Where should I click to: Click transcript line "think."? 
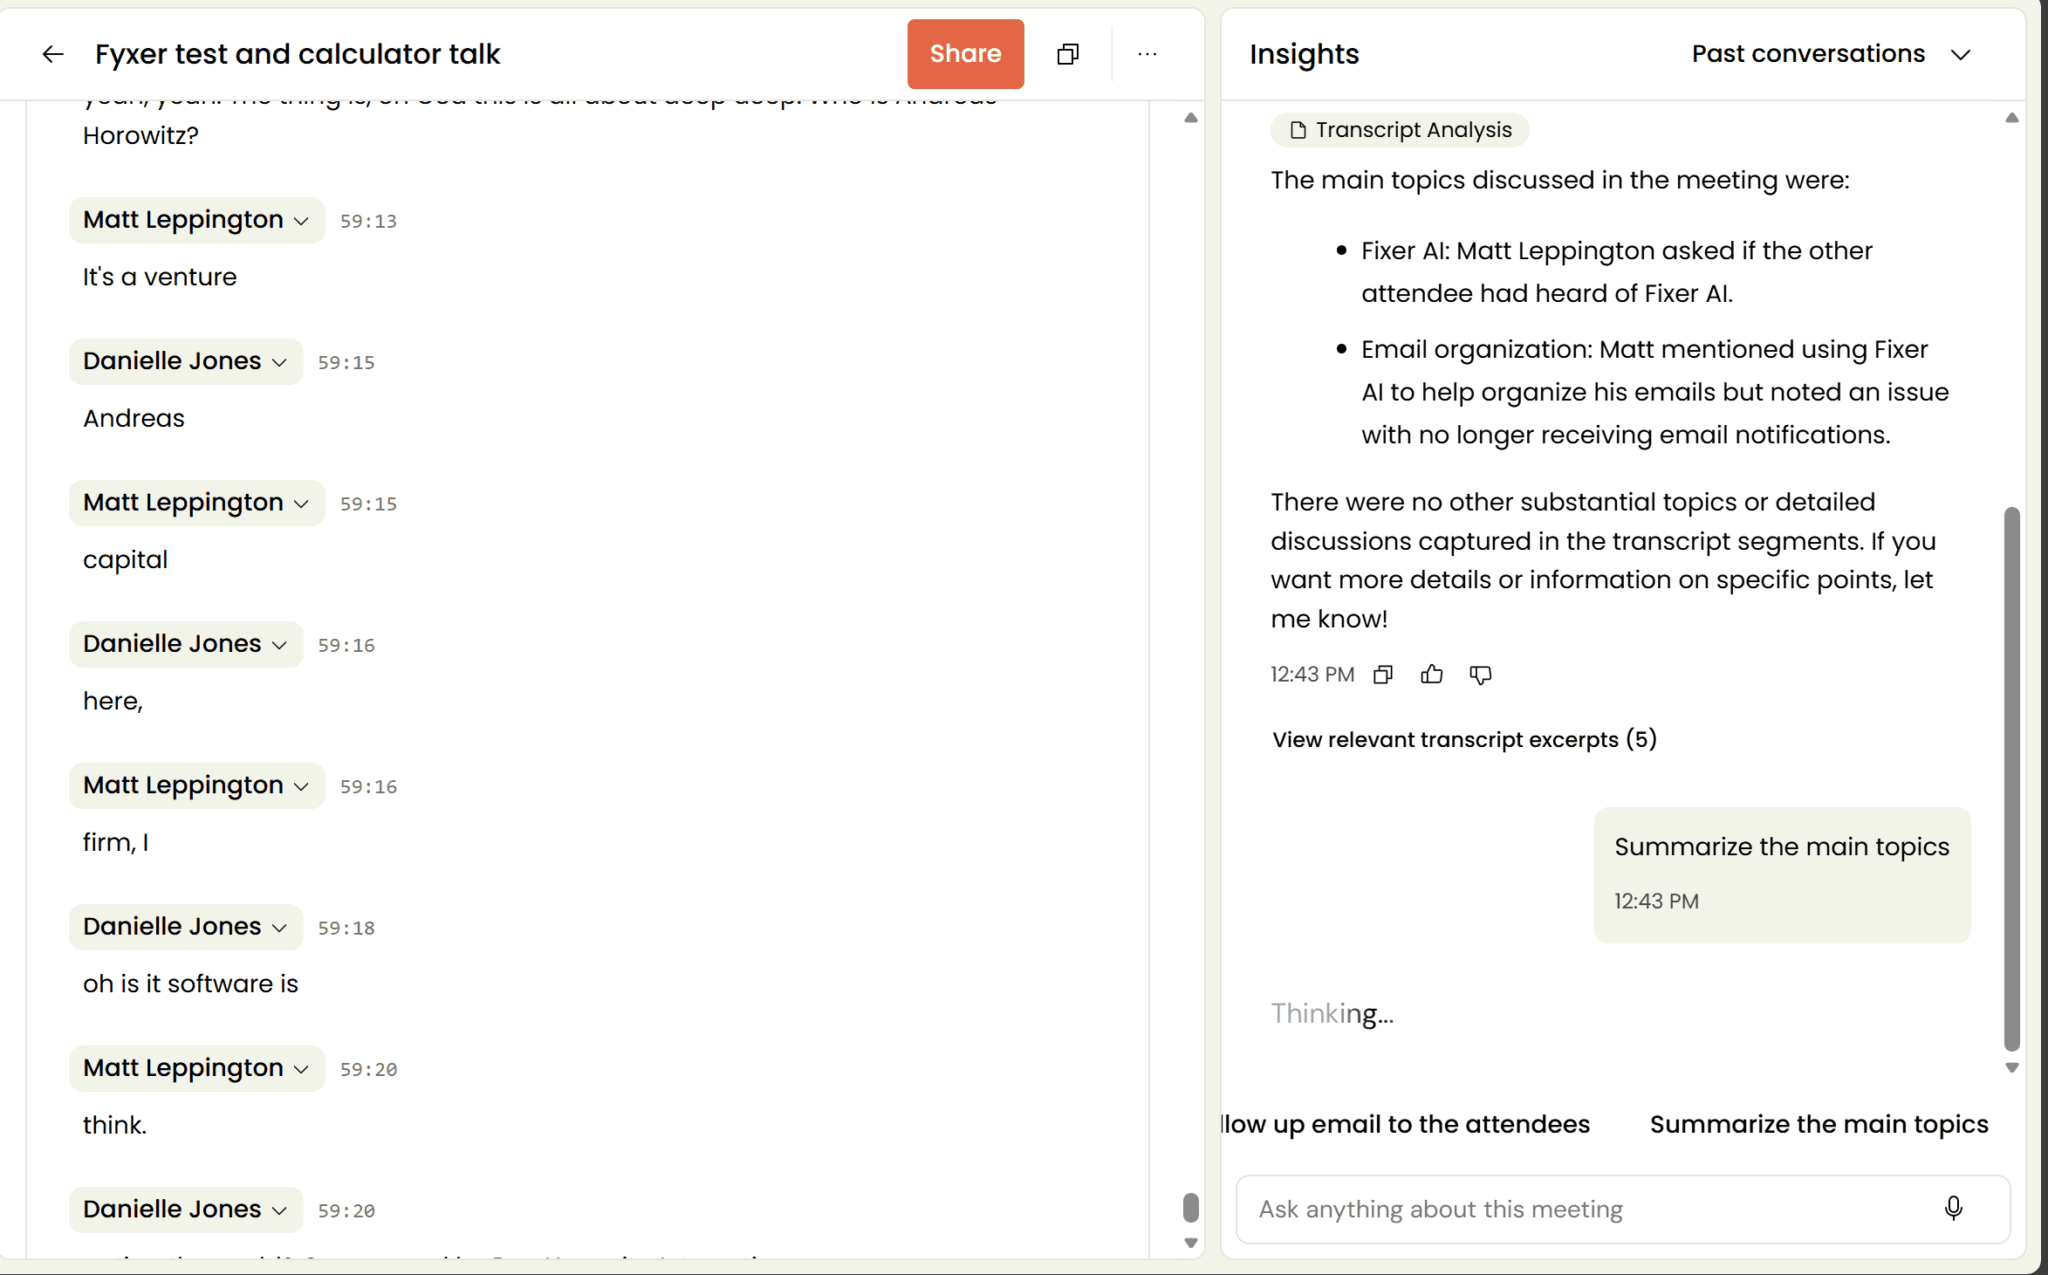pos(115,1125)
